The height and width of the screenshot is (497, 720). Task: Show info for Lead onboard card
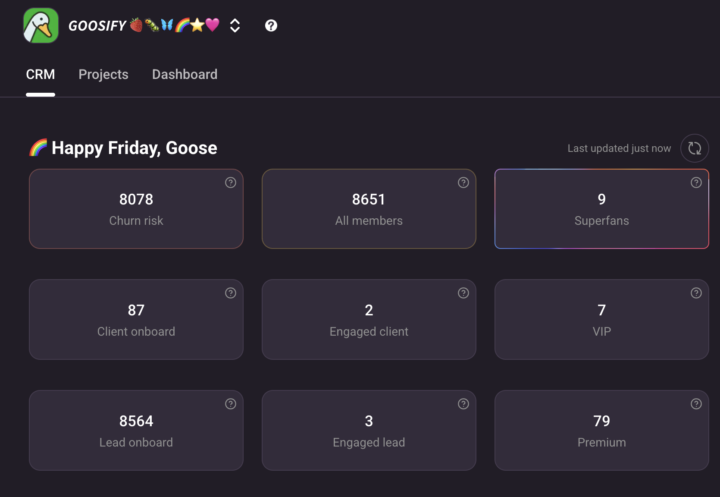[x=230, y=404]
